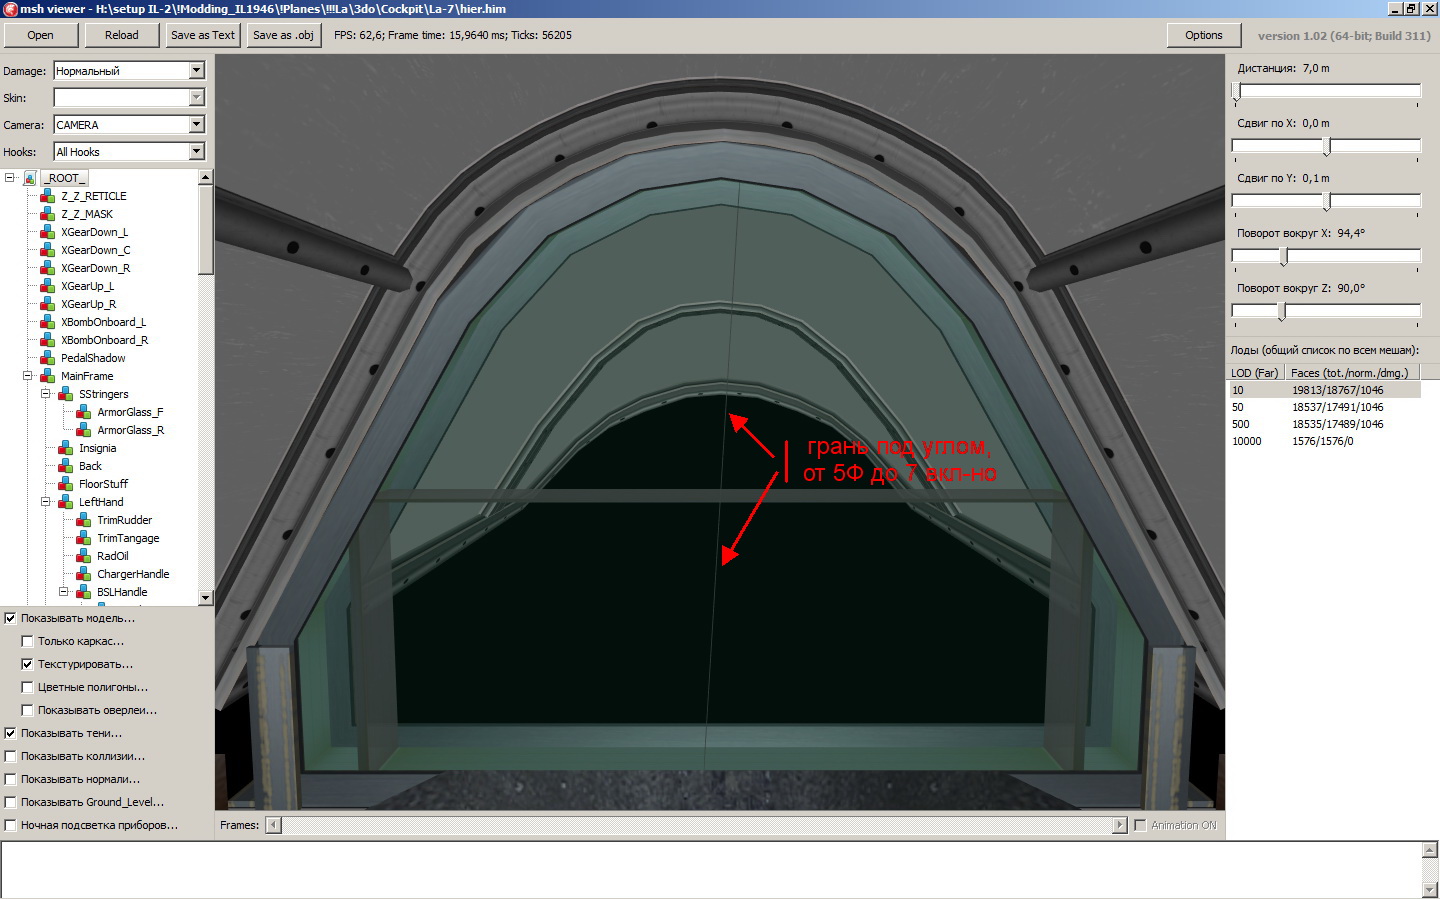The width and height of the screenshot is (1440, 900).
Task: Click the LeftHand mesh node icon
Action: 65,502
